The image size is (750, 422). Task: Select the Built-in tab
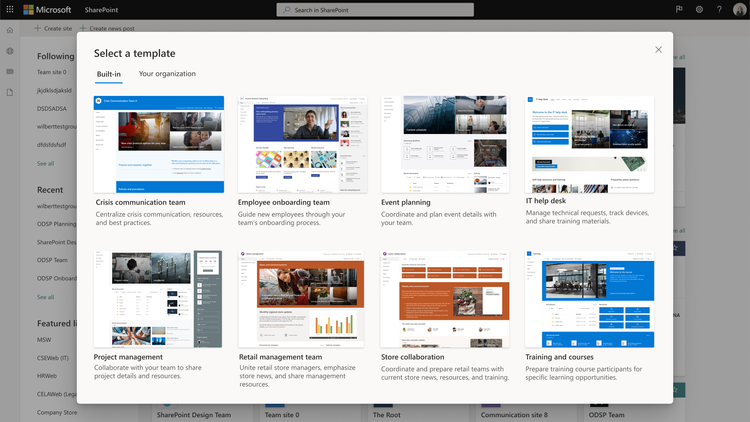click(x=109, y=74)
